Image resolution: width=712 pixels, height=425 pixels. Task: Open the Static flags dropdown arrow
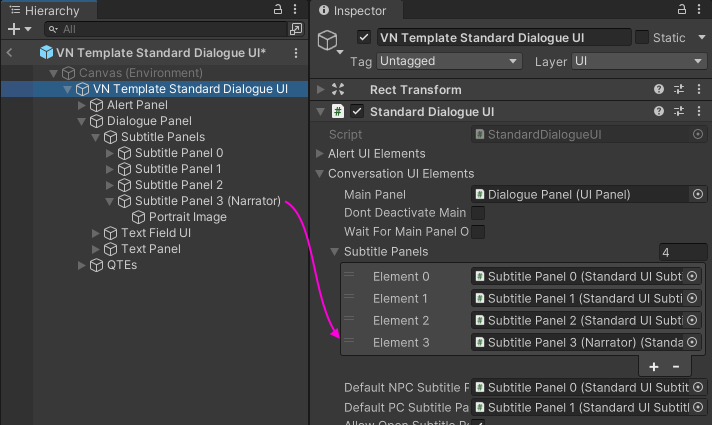pyautogui.click(x=701, y=37)
